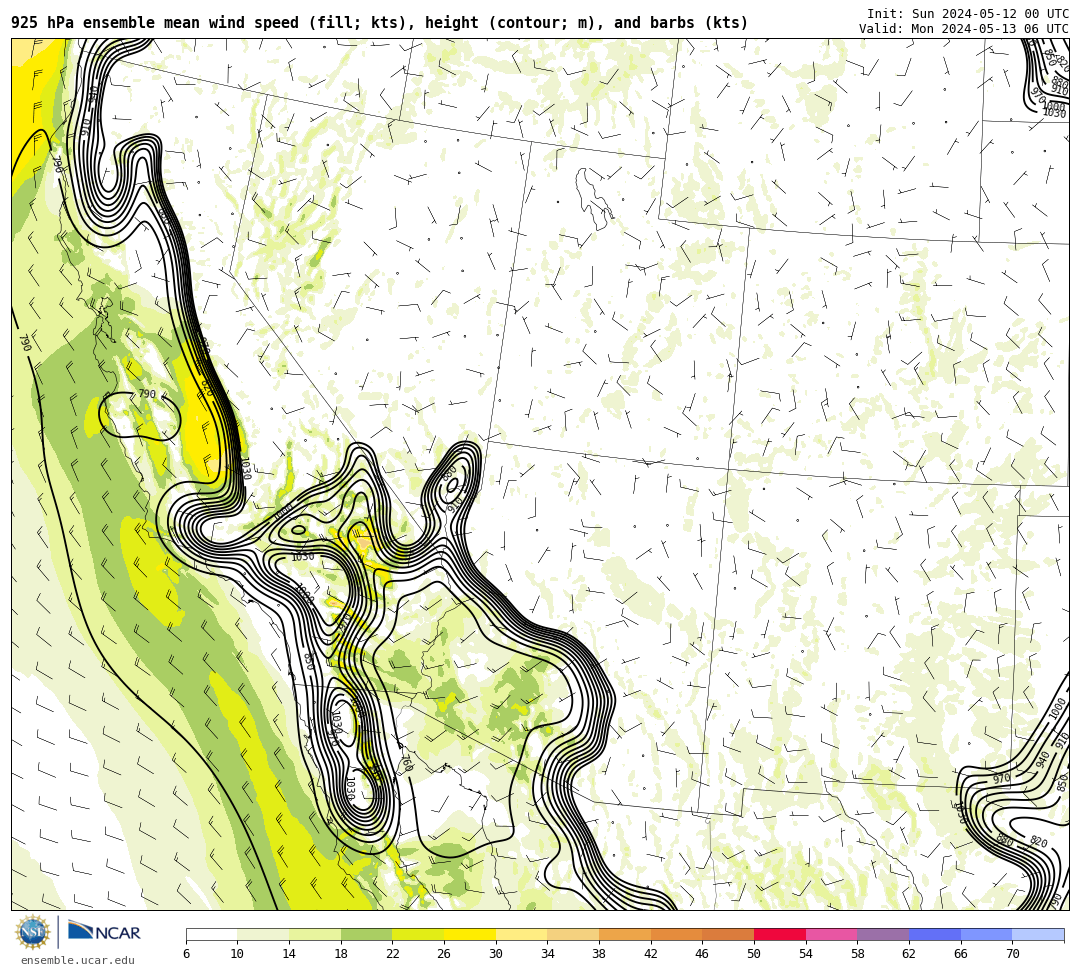1080x973 pixels.
Task: Click the colorbar label 22
Action: [x=392, y=954]
